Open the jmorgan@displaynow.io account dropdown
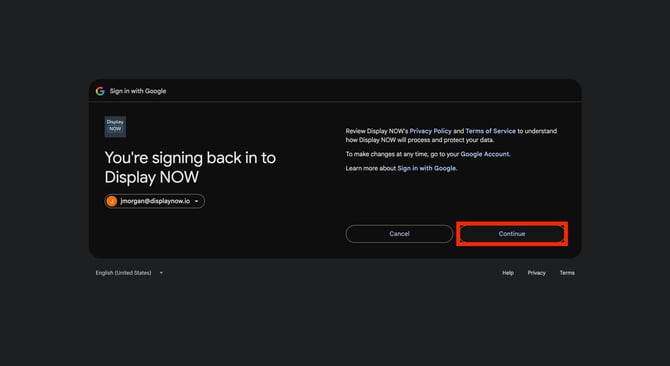670x366 pixels. [x=155, y=201]
